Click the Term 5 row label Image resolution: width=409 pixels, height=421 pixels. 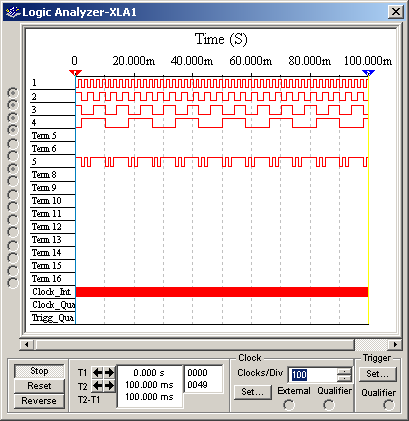[44, 136]
